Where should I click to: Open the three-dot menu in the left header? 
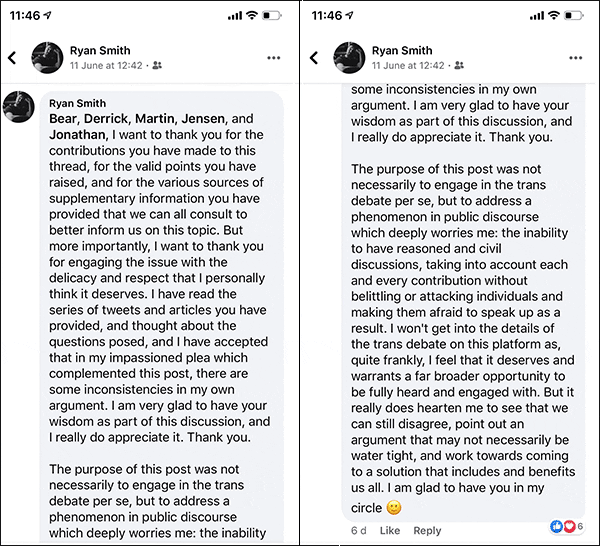[273, 58]
